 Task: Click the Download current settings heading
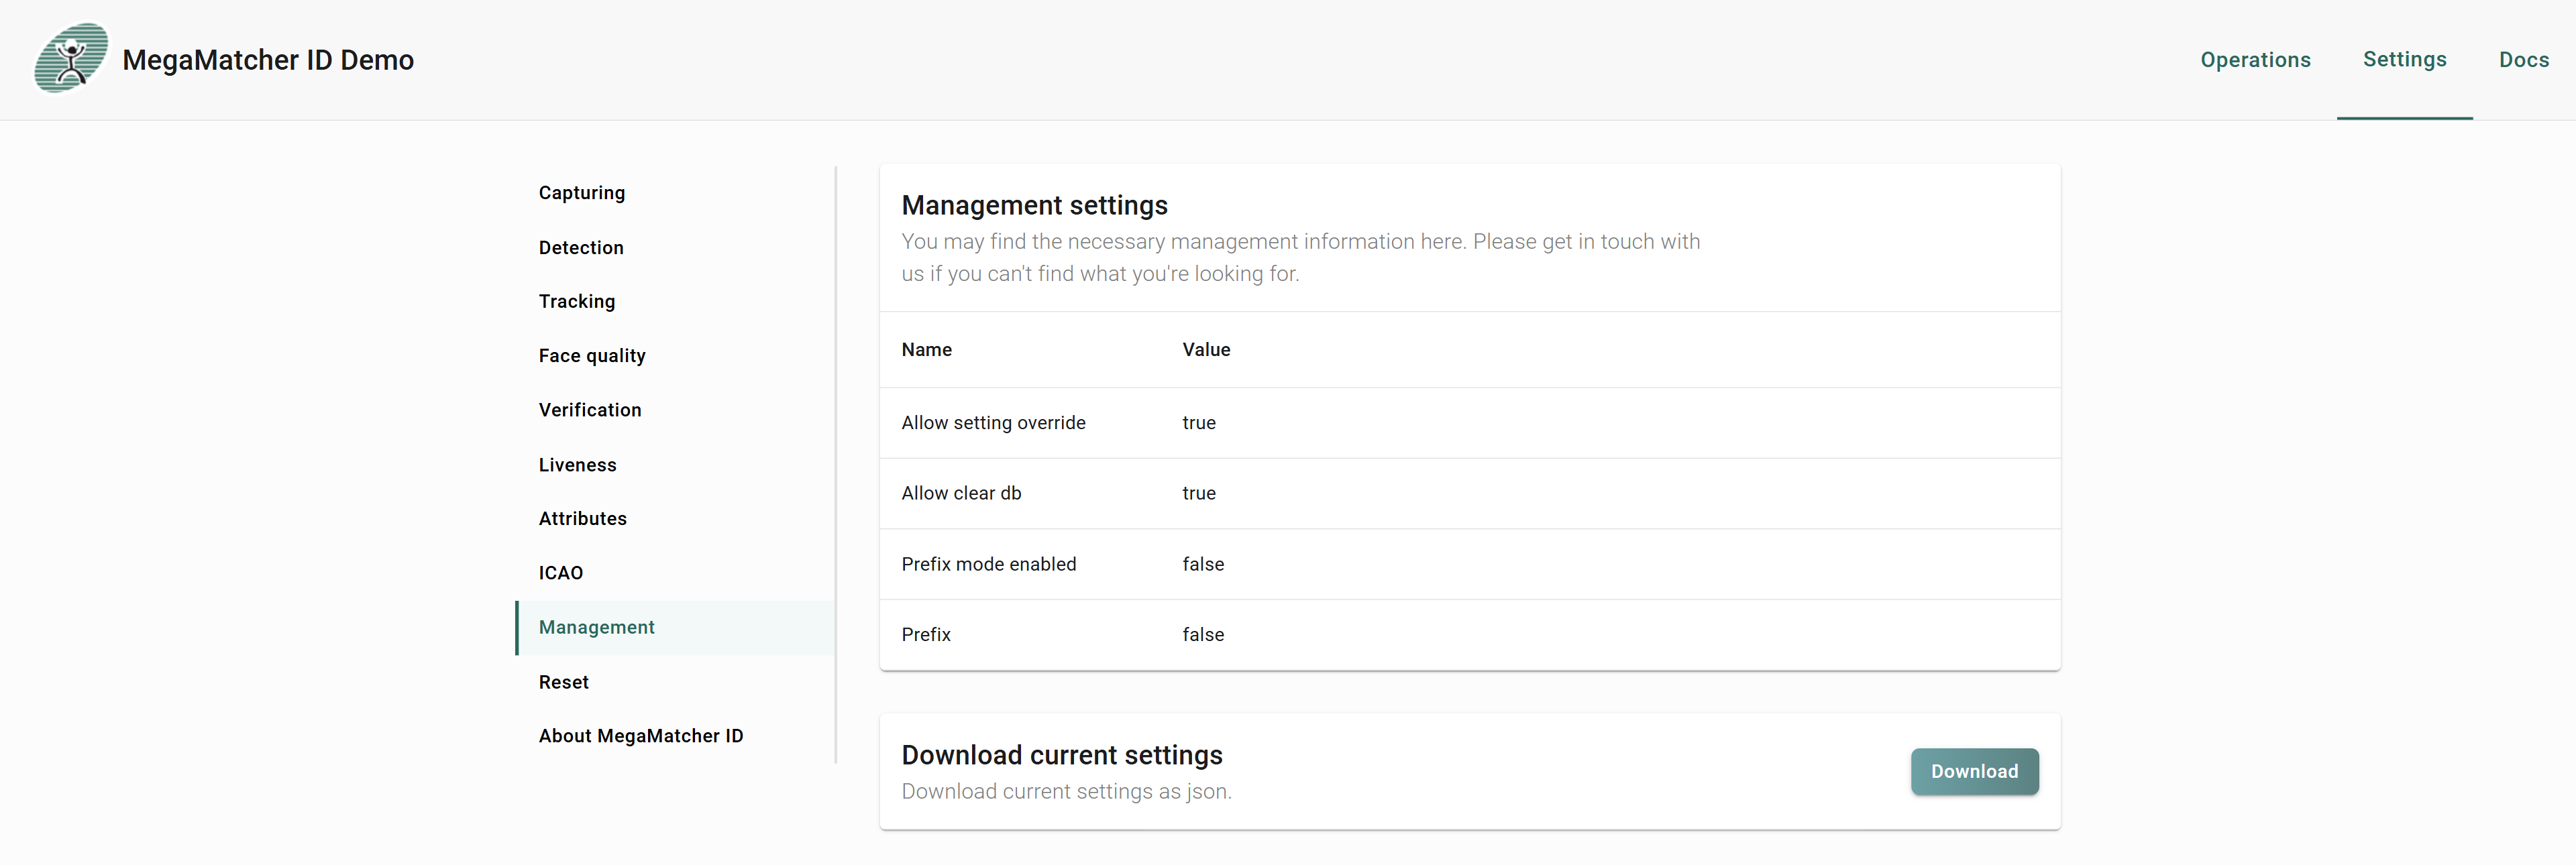click(1062, 755)
